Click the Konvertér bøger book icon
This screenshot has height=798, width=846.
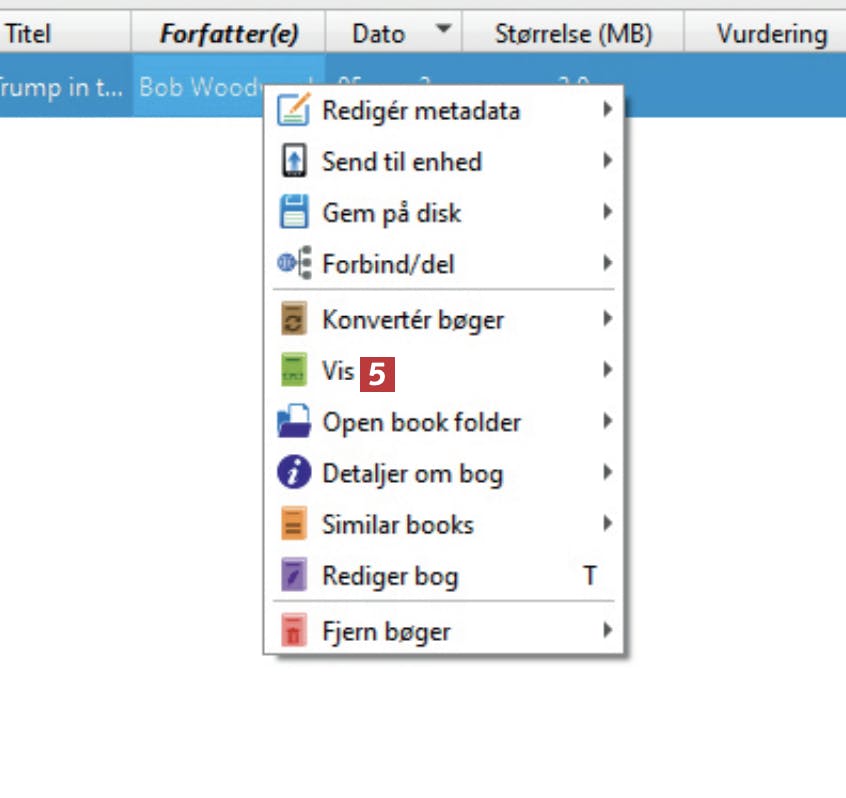[x=294, y=320]
